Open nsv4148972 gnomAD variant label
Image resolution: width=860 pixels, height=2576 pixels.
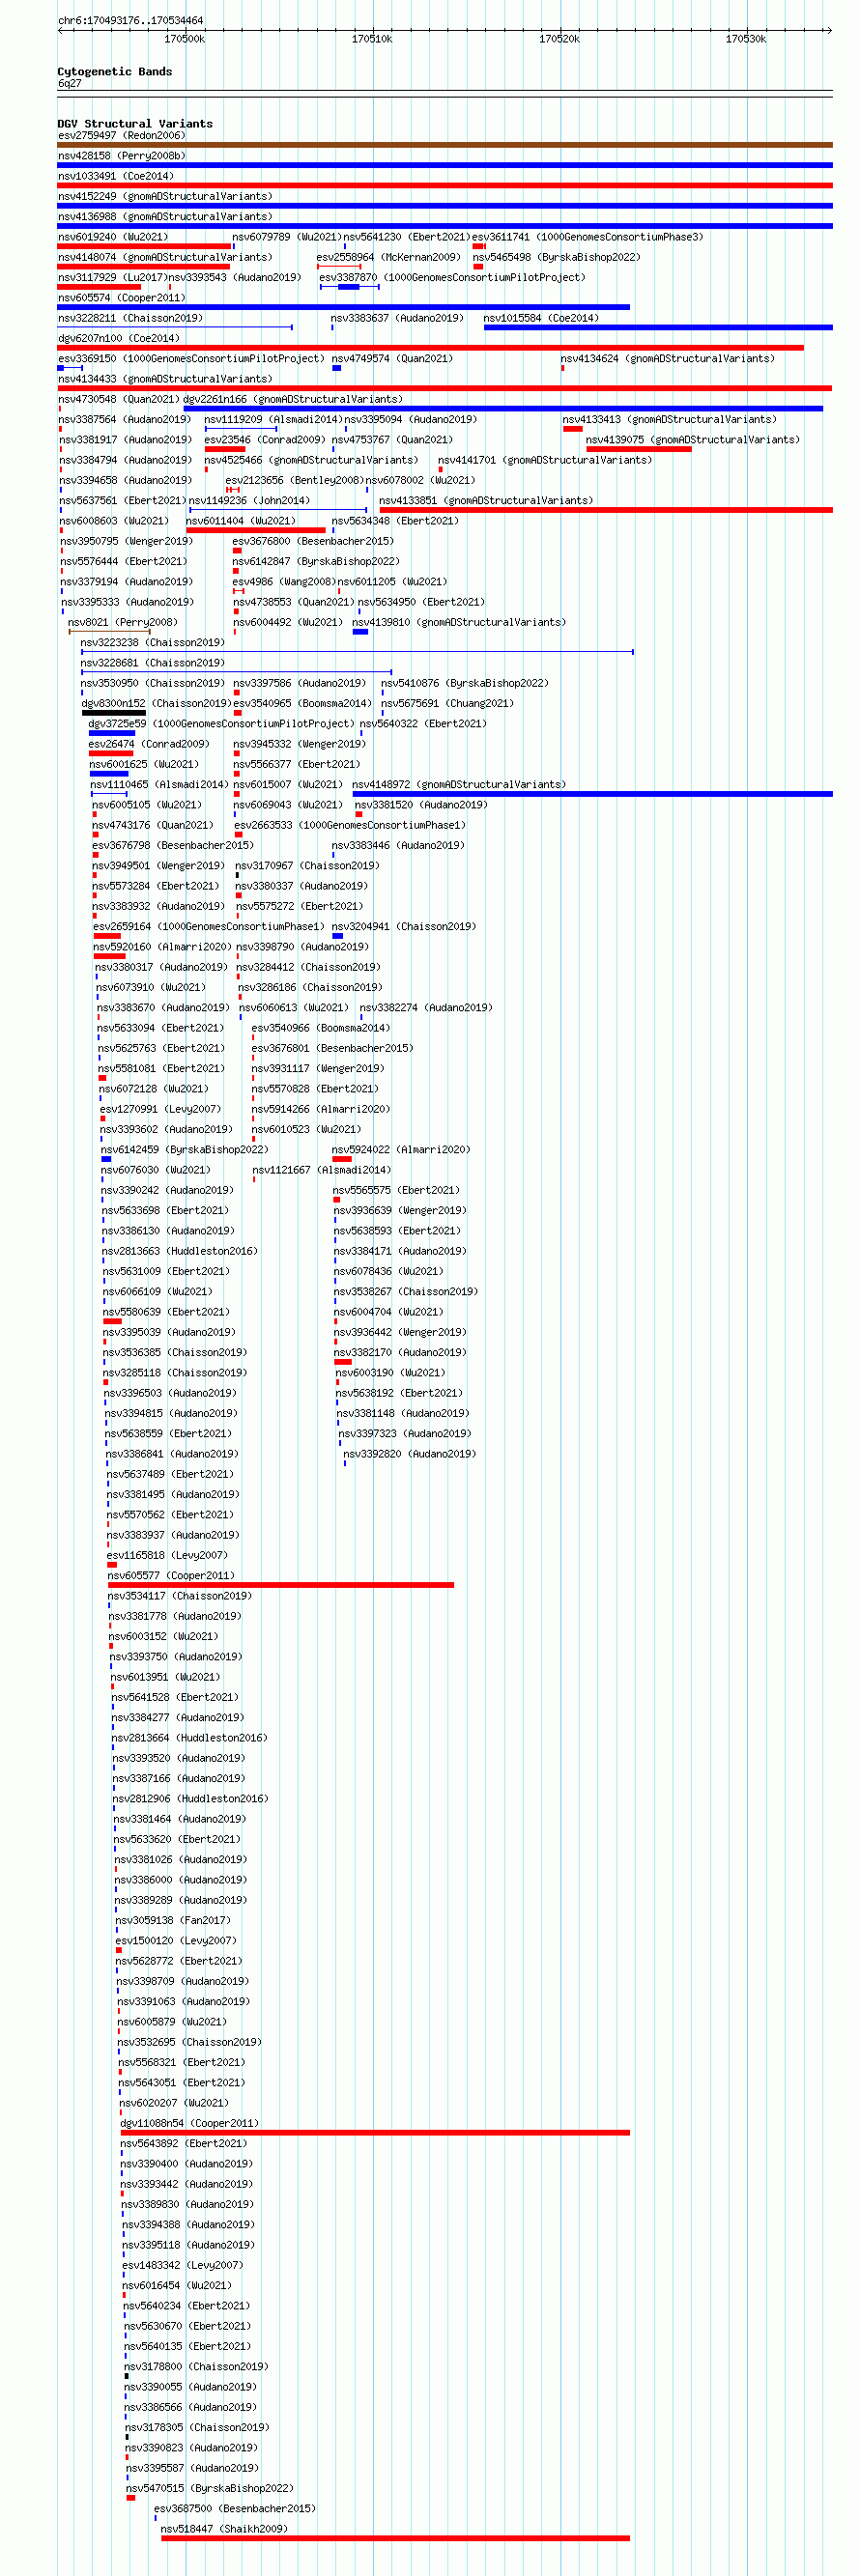tap(459, 785)
